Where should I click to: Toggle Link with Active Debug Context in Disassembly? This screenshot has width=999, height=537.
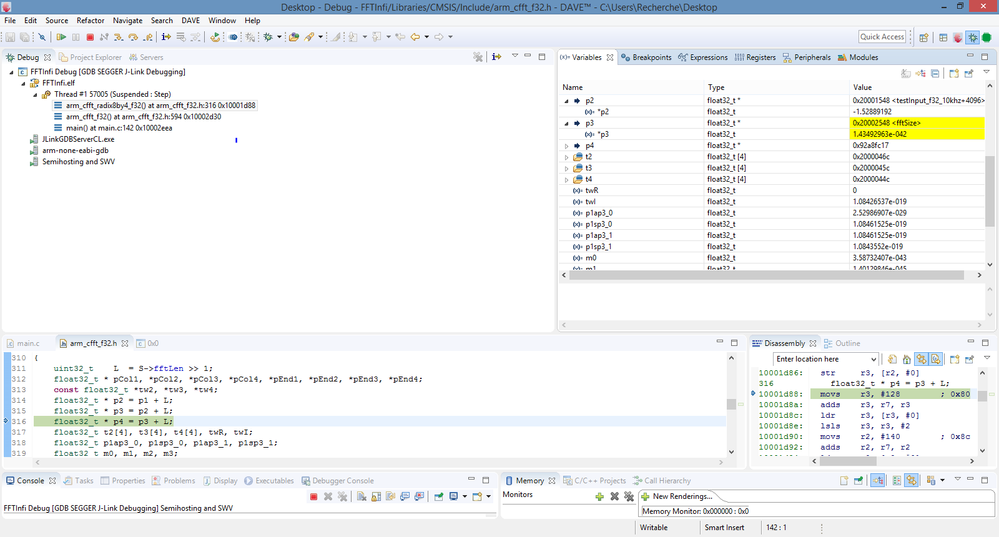921,359
